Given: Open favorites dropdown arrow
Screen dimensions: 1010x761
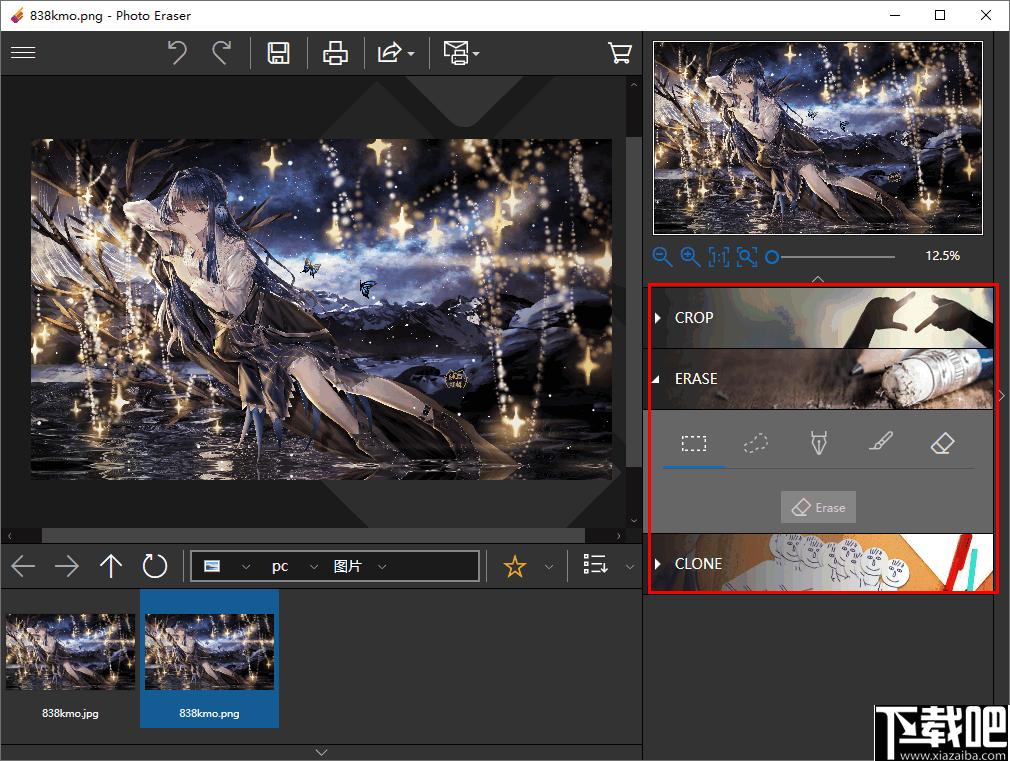Looking at the screenshot, I should coord(549,567).
